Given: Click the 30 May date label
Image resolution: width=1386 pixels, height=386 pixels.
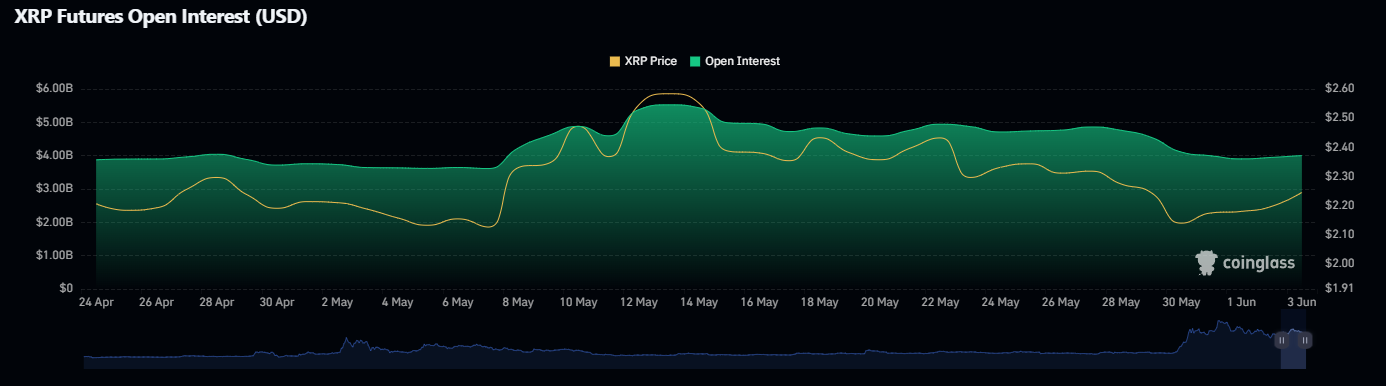Looking at the screenshot, I should (1180, 301).
